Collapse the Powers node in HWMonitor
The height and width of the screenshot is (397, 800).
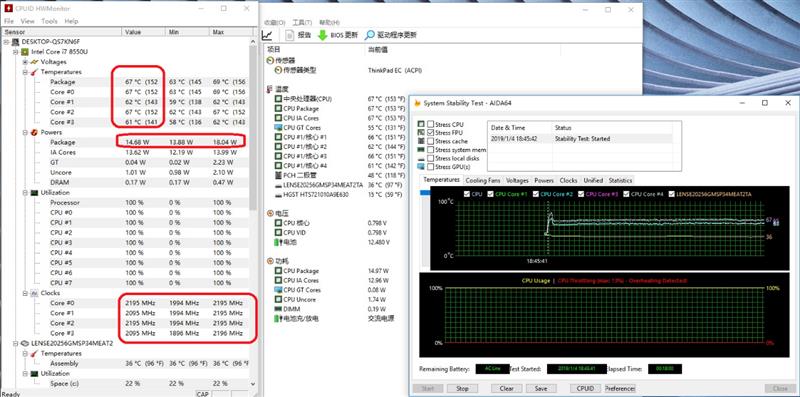tap(26, 132)
